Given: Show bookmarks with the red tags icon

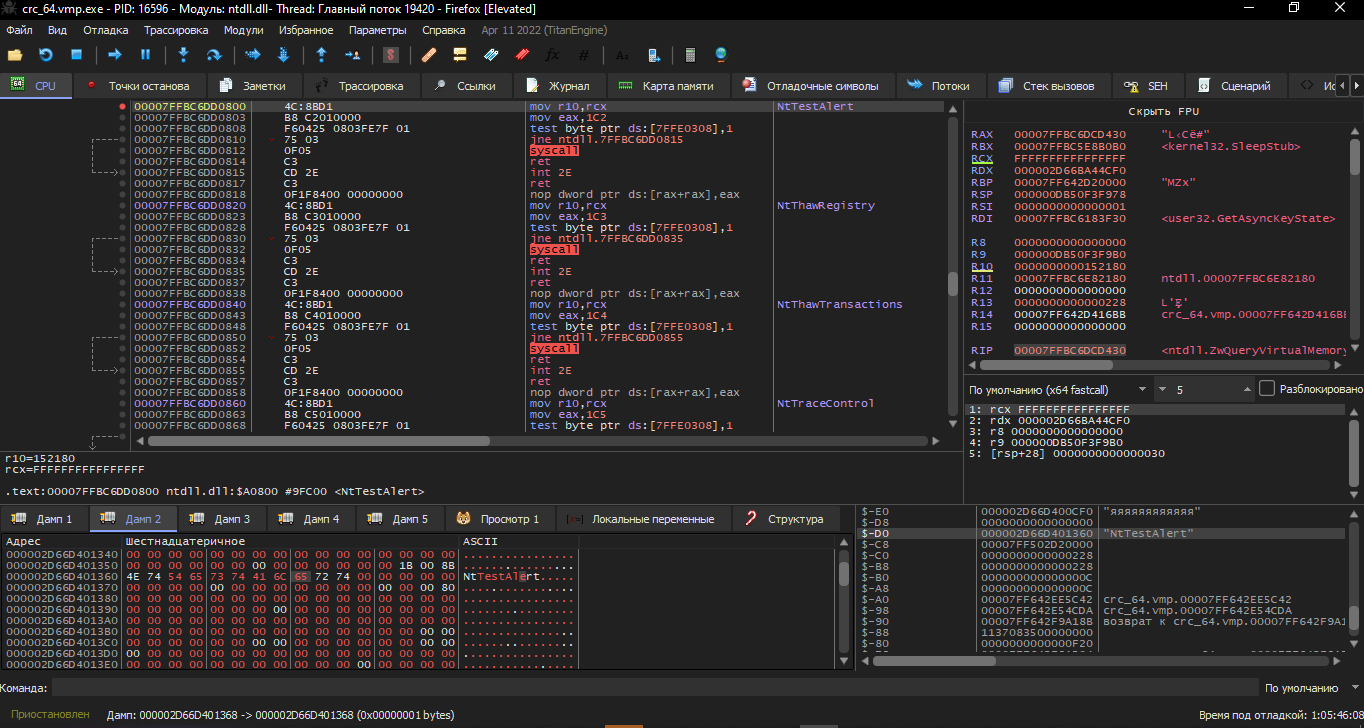Looking at the screenshot, I should (x=522, y=55).
